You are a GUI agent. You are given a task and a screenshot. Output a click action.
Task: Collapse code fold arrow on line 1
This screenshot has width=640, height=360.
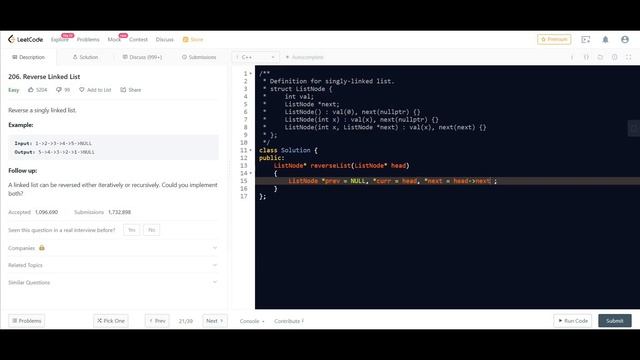[251, 73]
